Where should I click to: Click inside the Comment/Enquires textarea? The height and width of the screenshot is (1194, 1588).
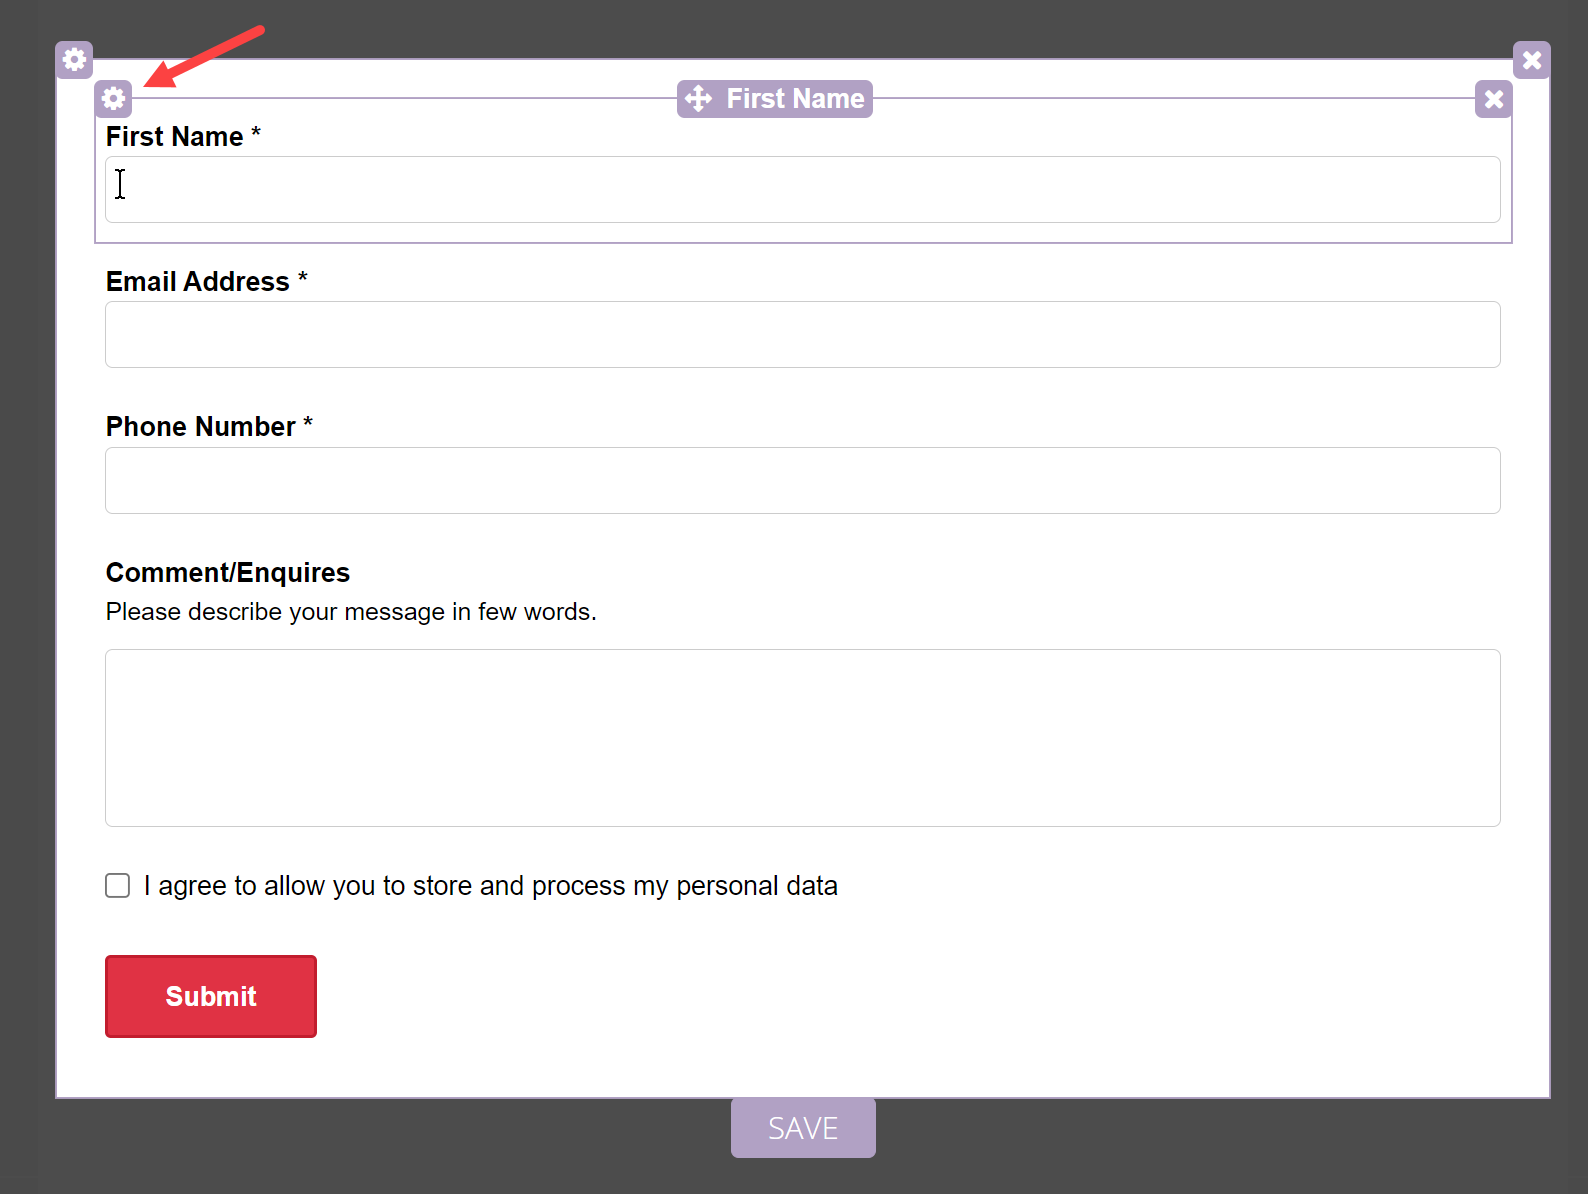pyautogui.click(x=802, y=738)
